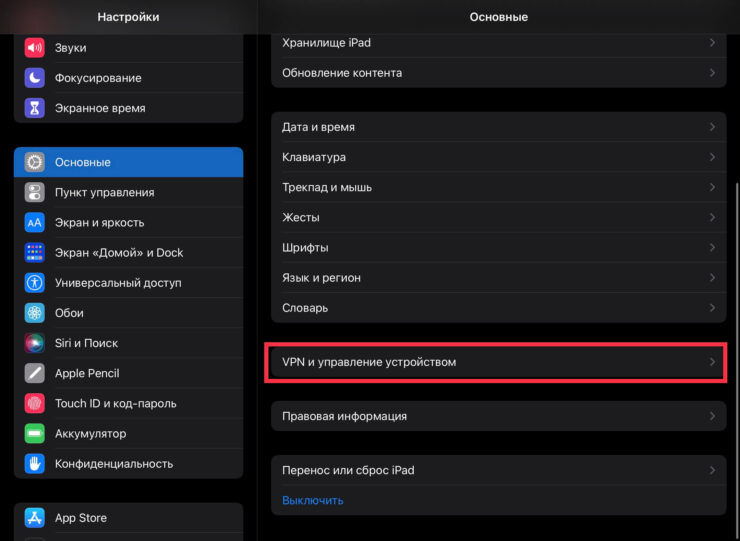Open Язык и регион row
740x541 pixels.
(498, 278)
